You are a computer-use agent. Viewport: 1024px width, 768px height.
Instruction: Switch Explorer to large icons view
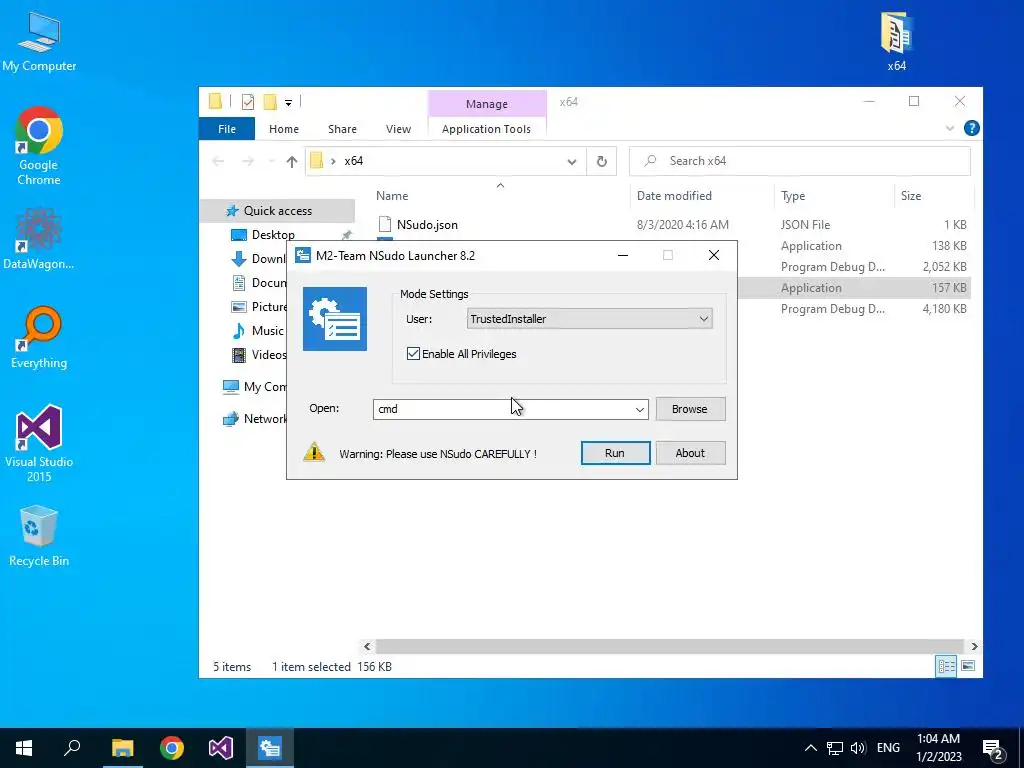968,666
